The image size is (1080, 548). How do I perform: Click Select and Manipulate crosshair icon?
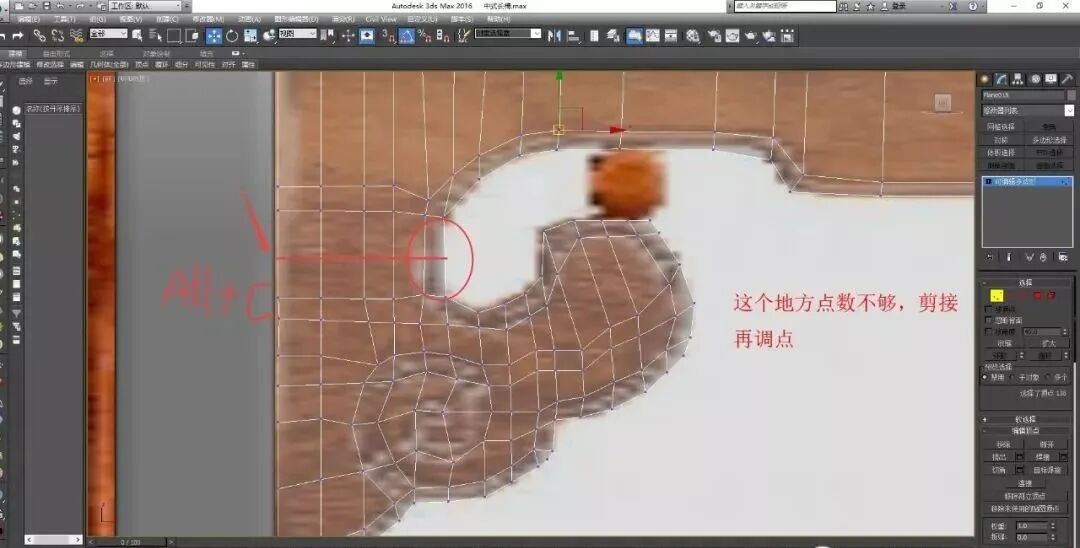pyautogui.click(x=348, y=36)
